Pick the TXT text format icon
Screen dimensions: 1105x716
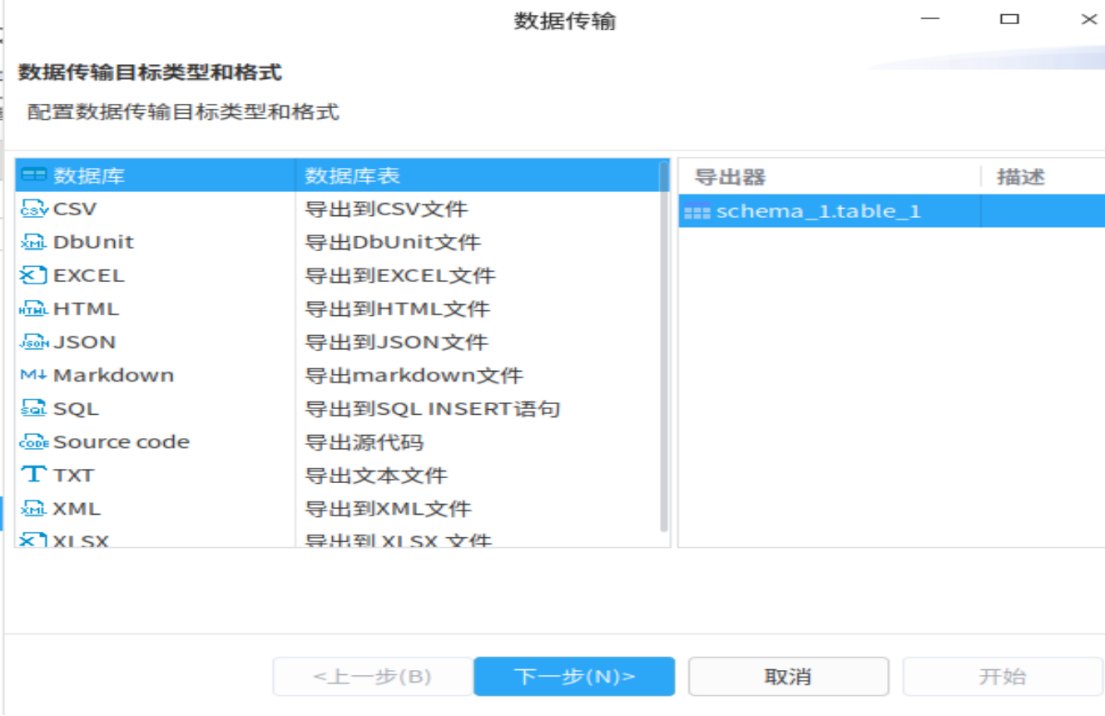(x=34, y=475)
